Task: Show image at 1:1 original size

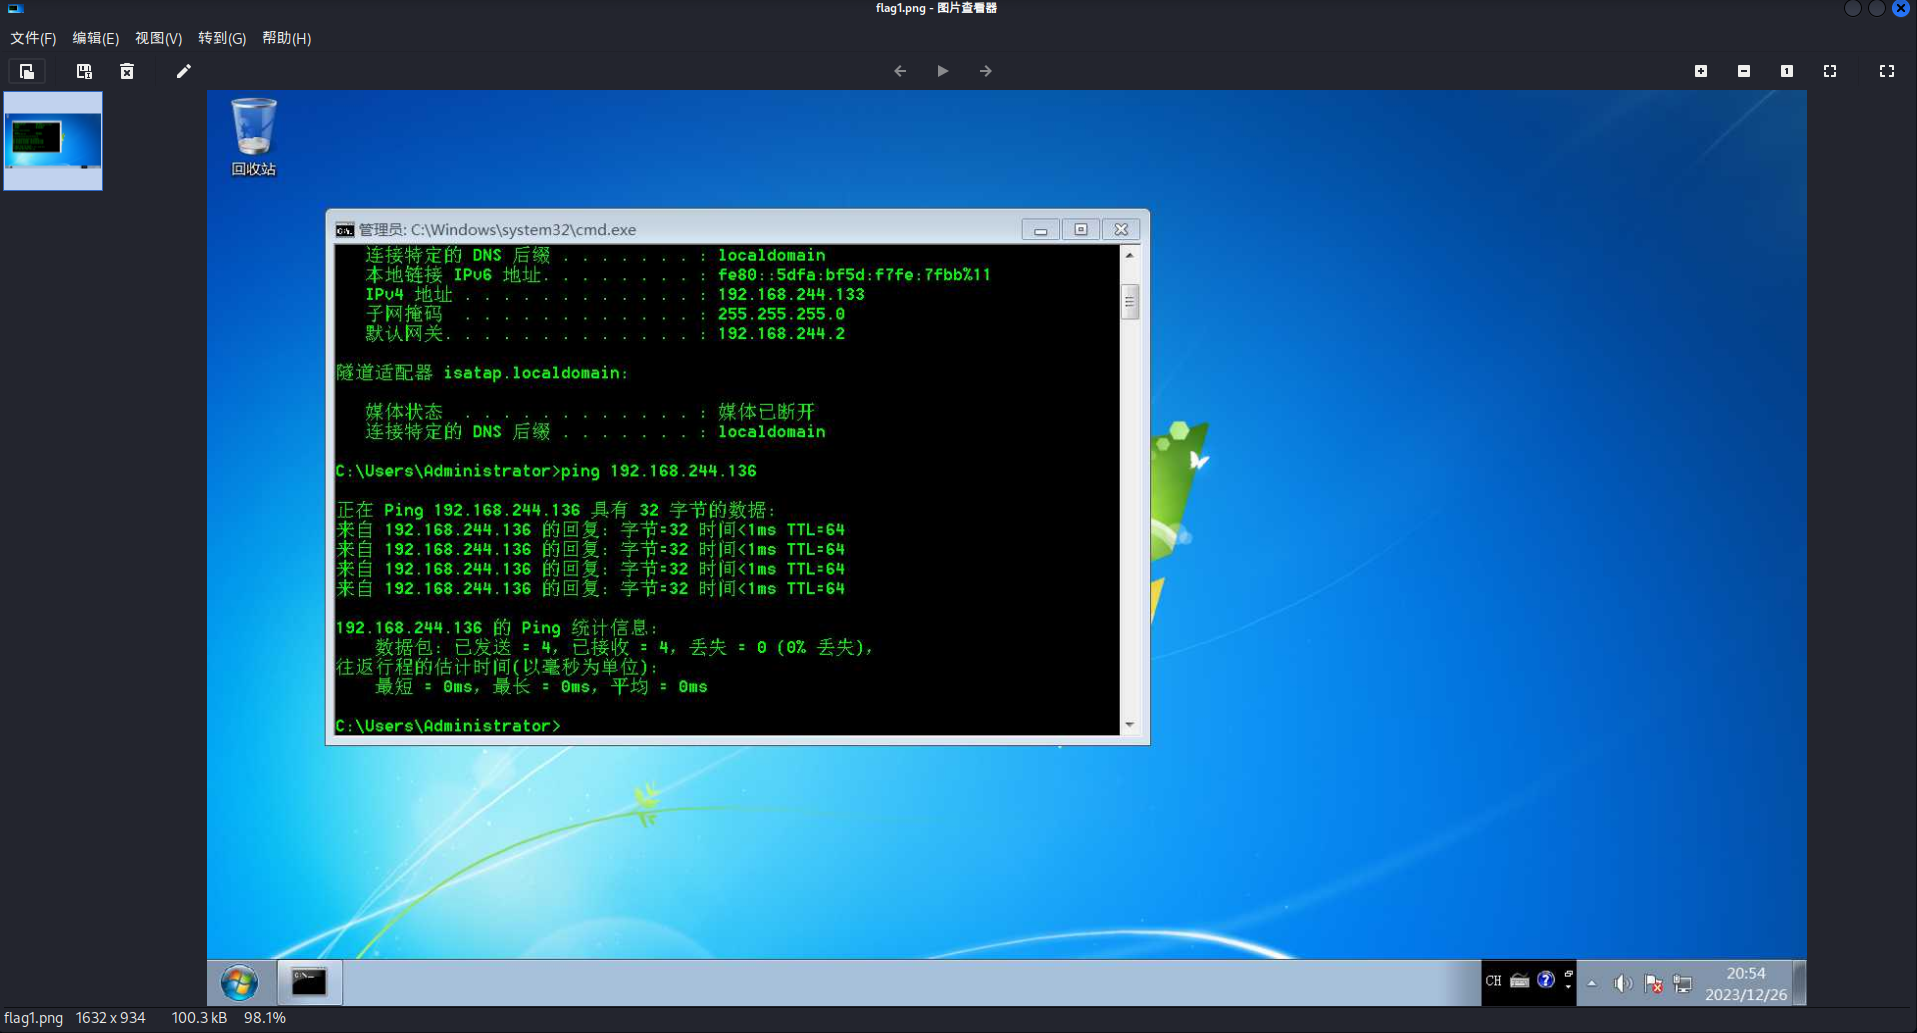Action: click(x=1787, y=71)
